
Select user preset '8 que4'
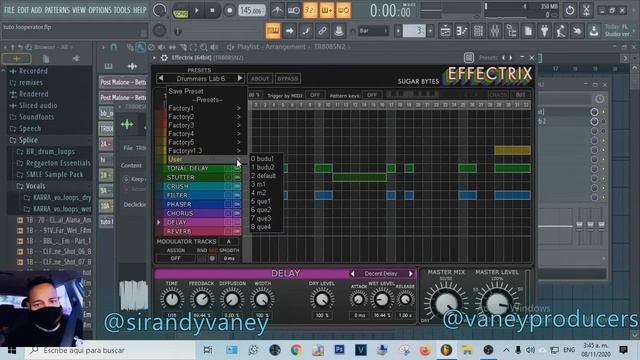[x=266, y=227]
